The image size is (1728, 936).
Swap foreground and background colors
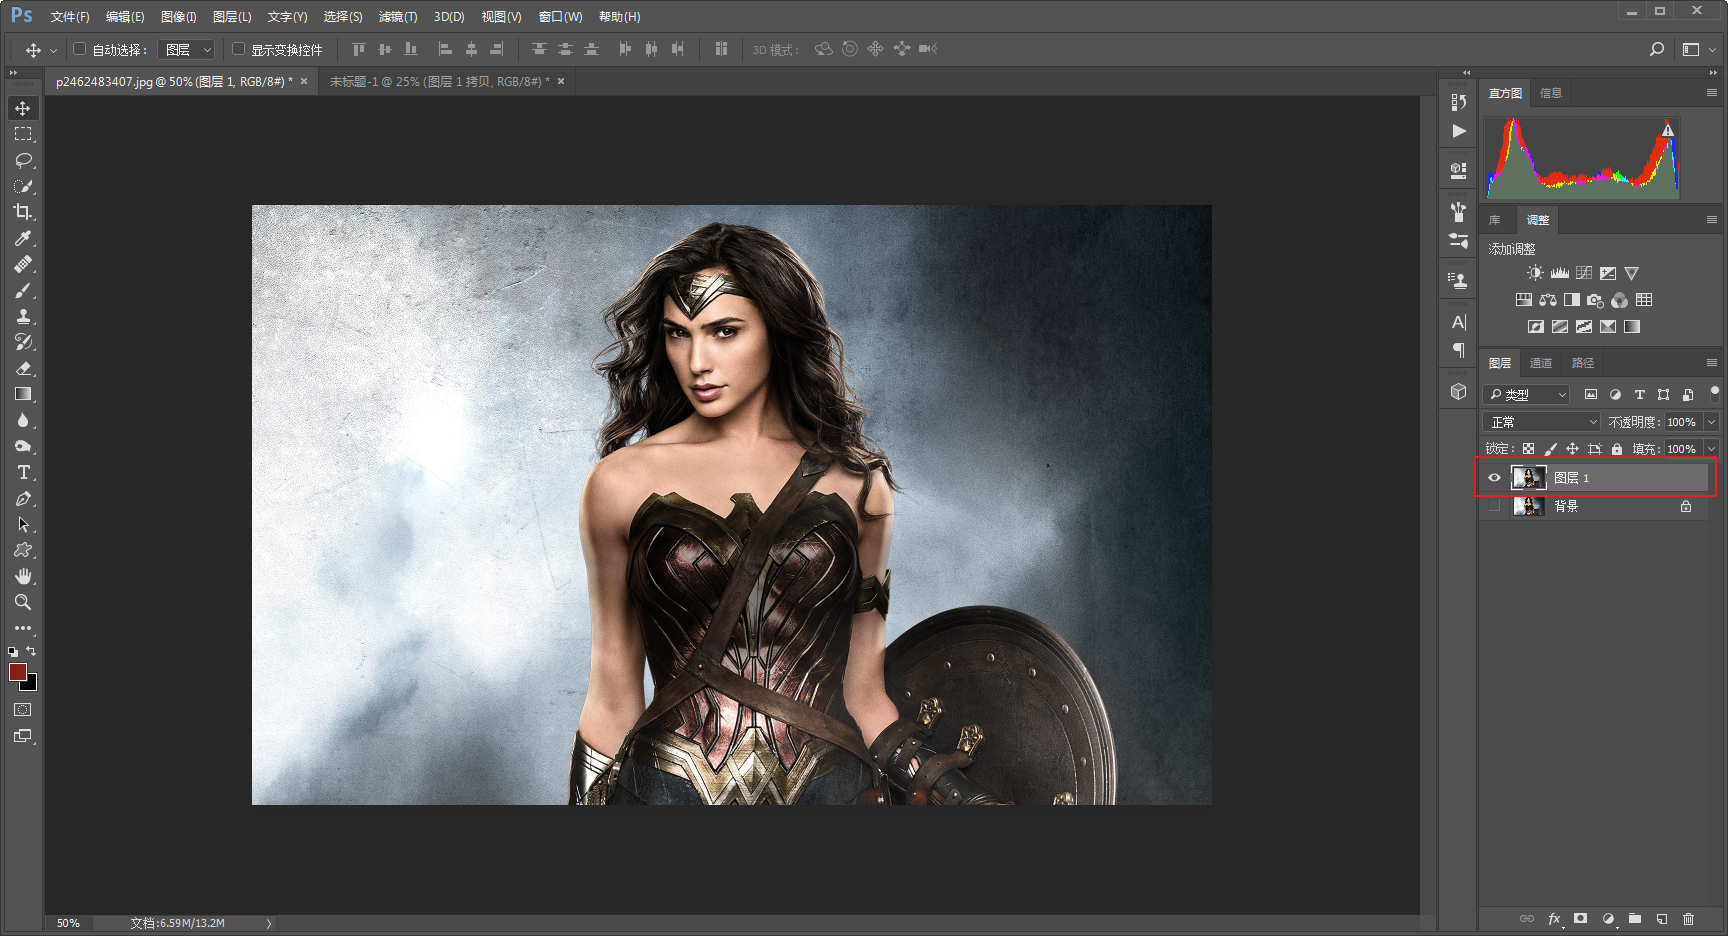[31, 651]
